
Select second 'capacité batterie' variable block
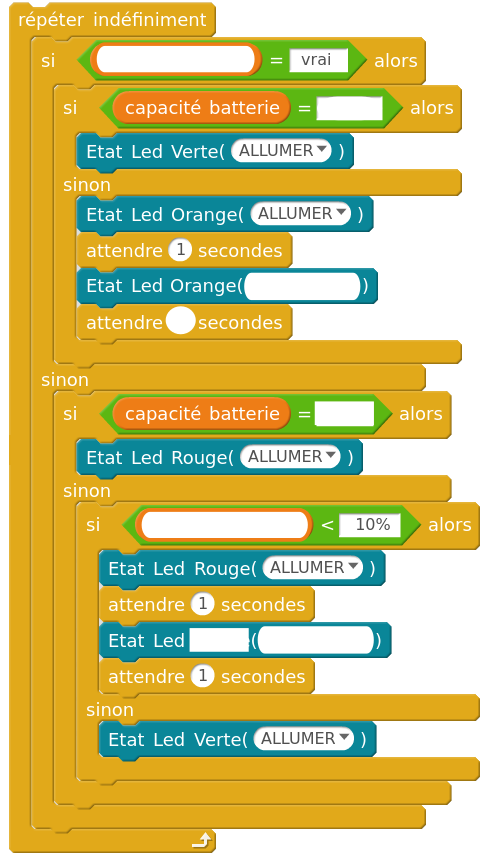pos(202,413)
